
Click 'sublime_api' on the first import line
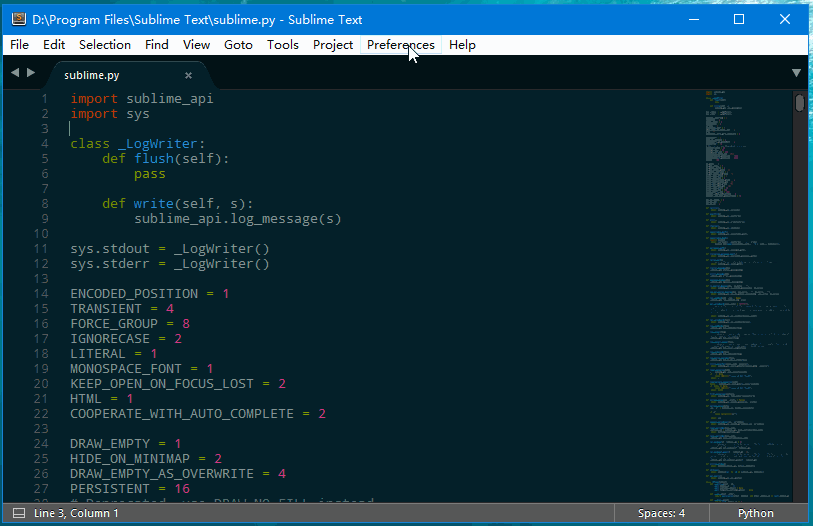click(170, 99)
